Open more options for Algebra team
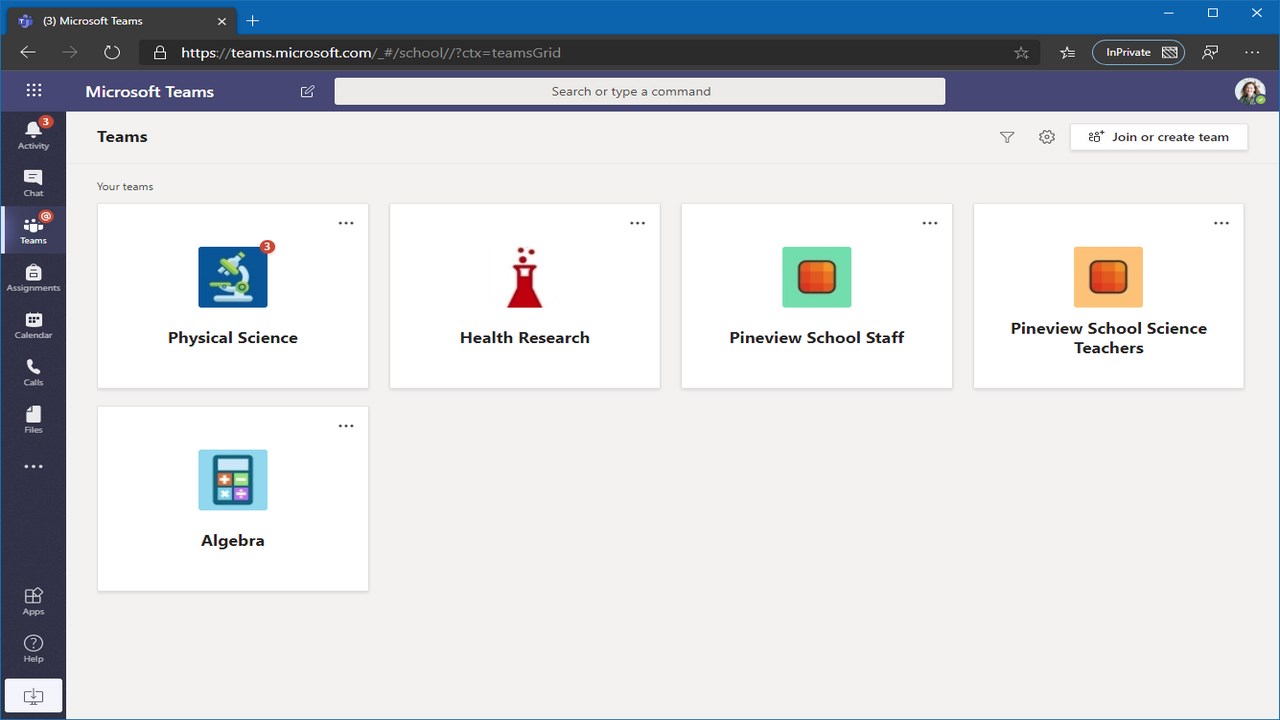This screenshot has height=720, width=1280. point(346,426)
